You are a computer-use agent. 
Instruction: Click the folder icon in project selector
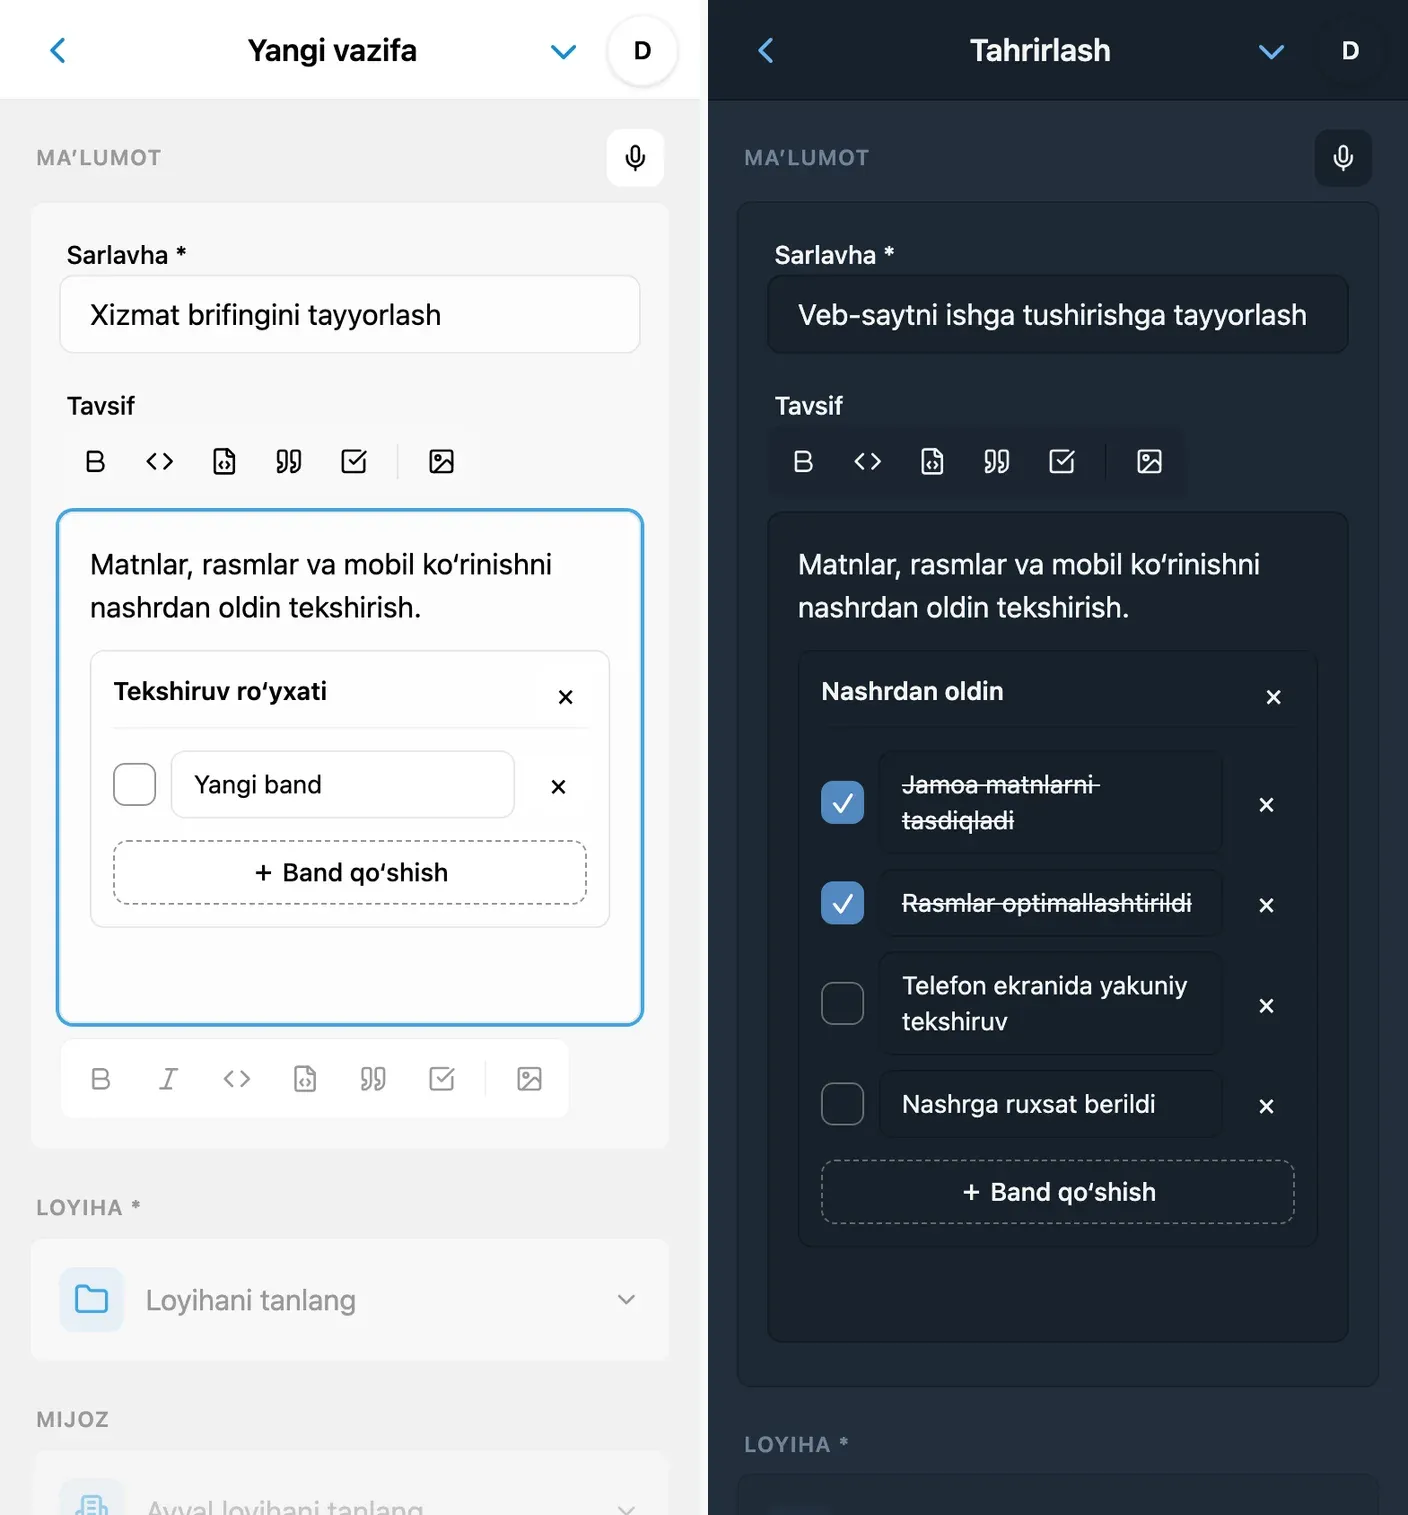click(92, 1300)
